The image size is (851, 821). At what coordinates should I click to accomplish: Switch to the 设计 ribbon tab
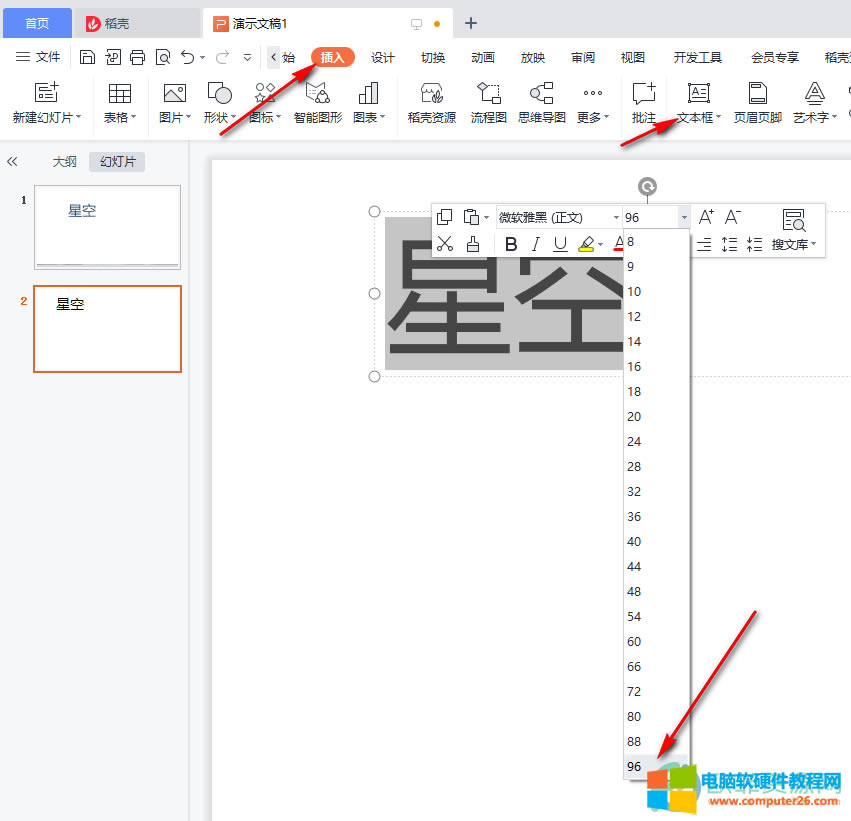click(x=382, y=57)
